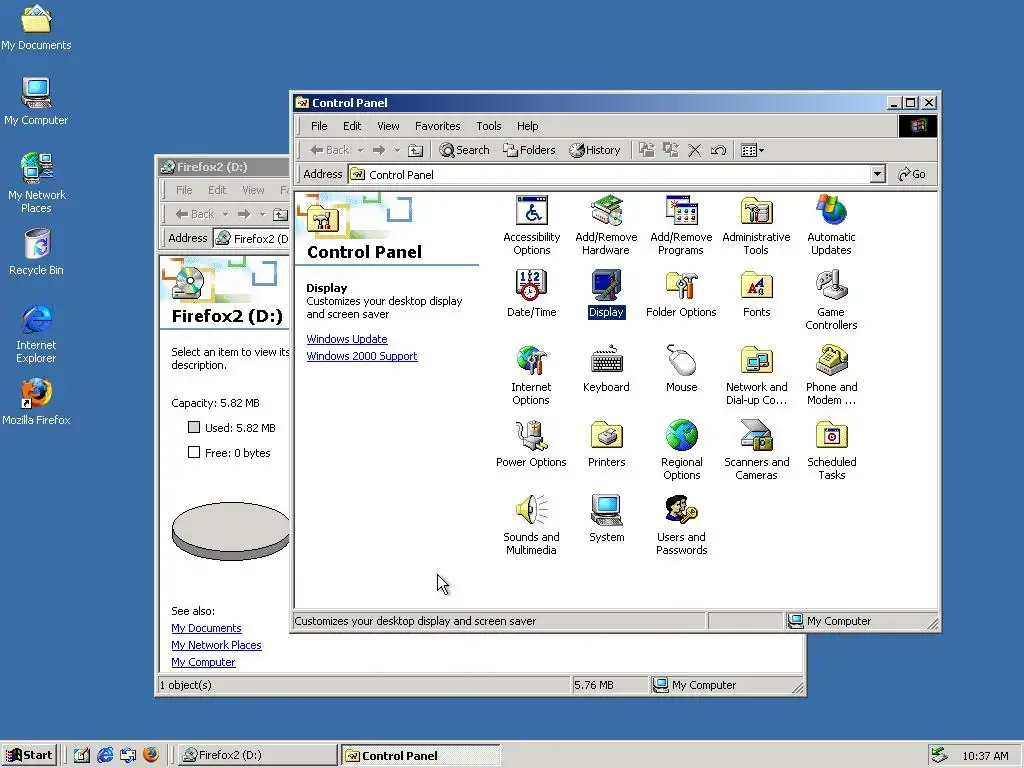The height and width of the screenshot is (768, 1024).
Task: Open the File menu in Control Panel
Action: tap(319, 126)
